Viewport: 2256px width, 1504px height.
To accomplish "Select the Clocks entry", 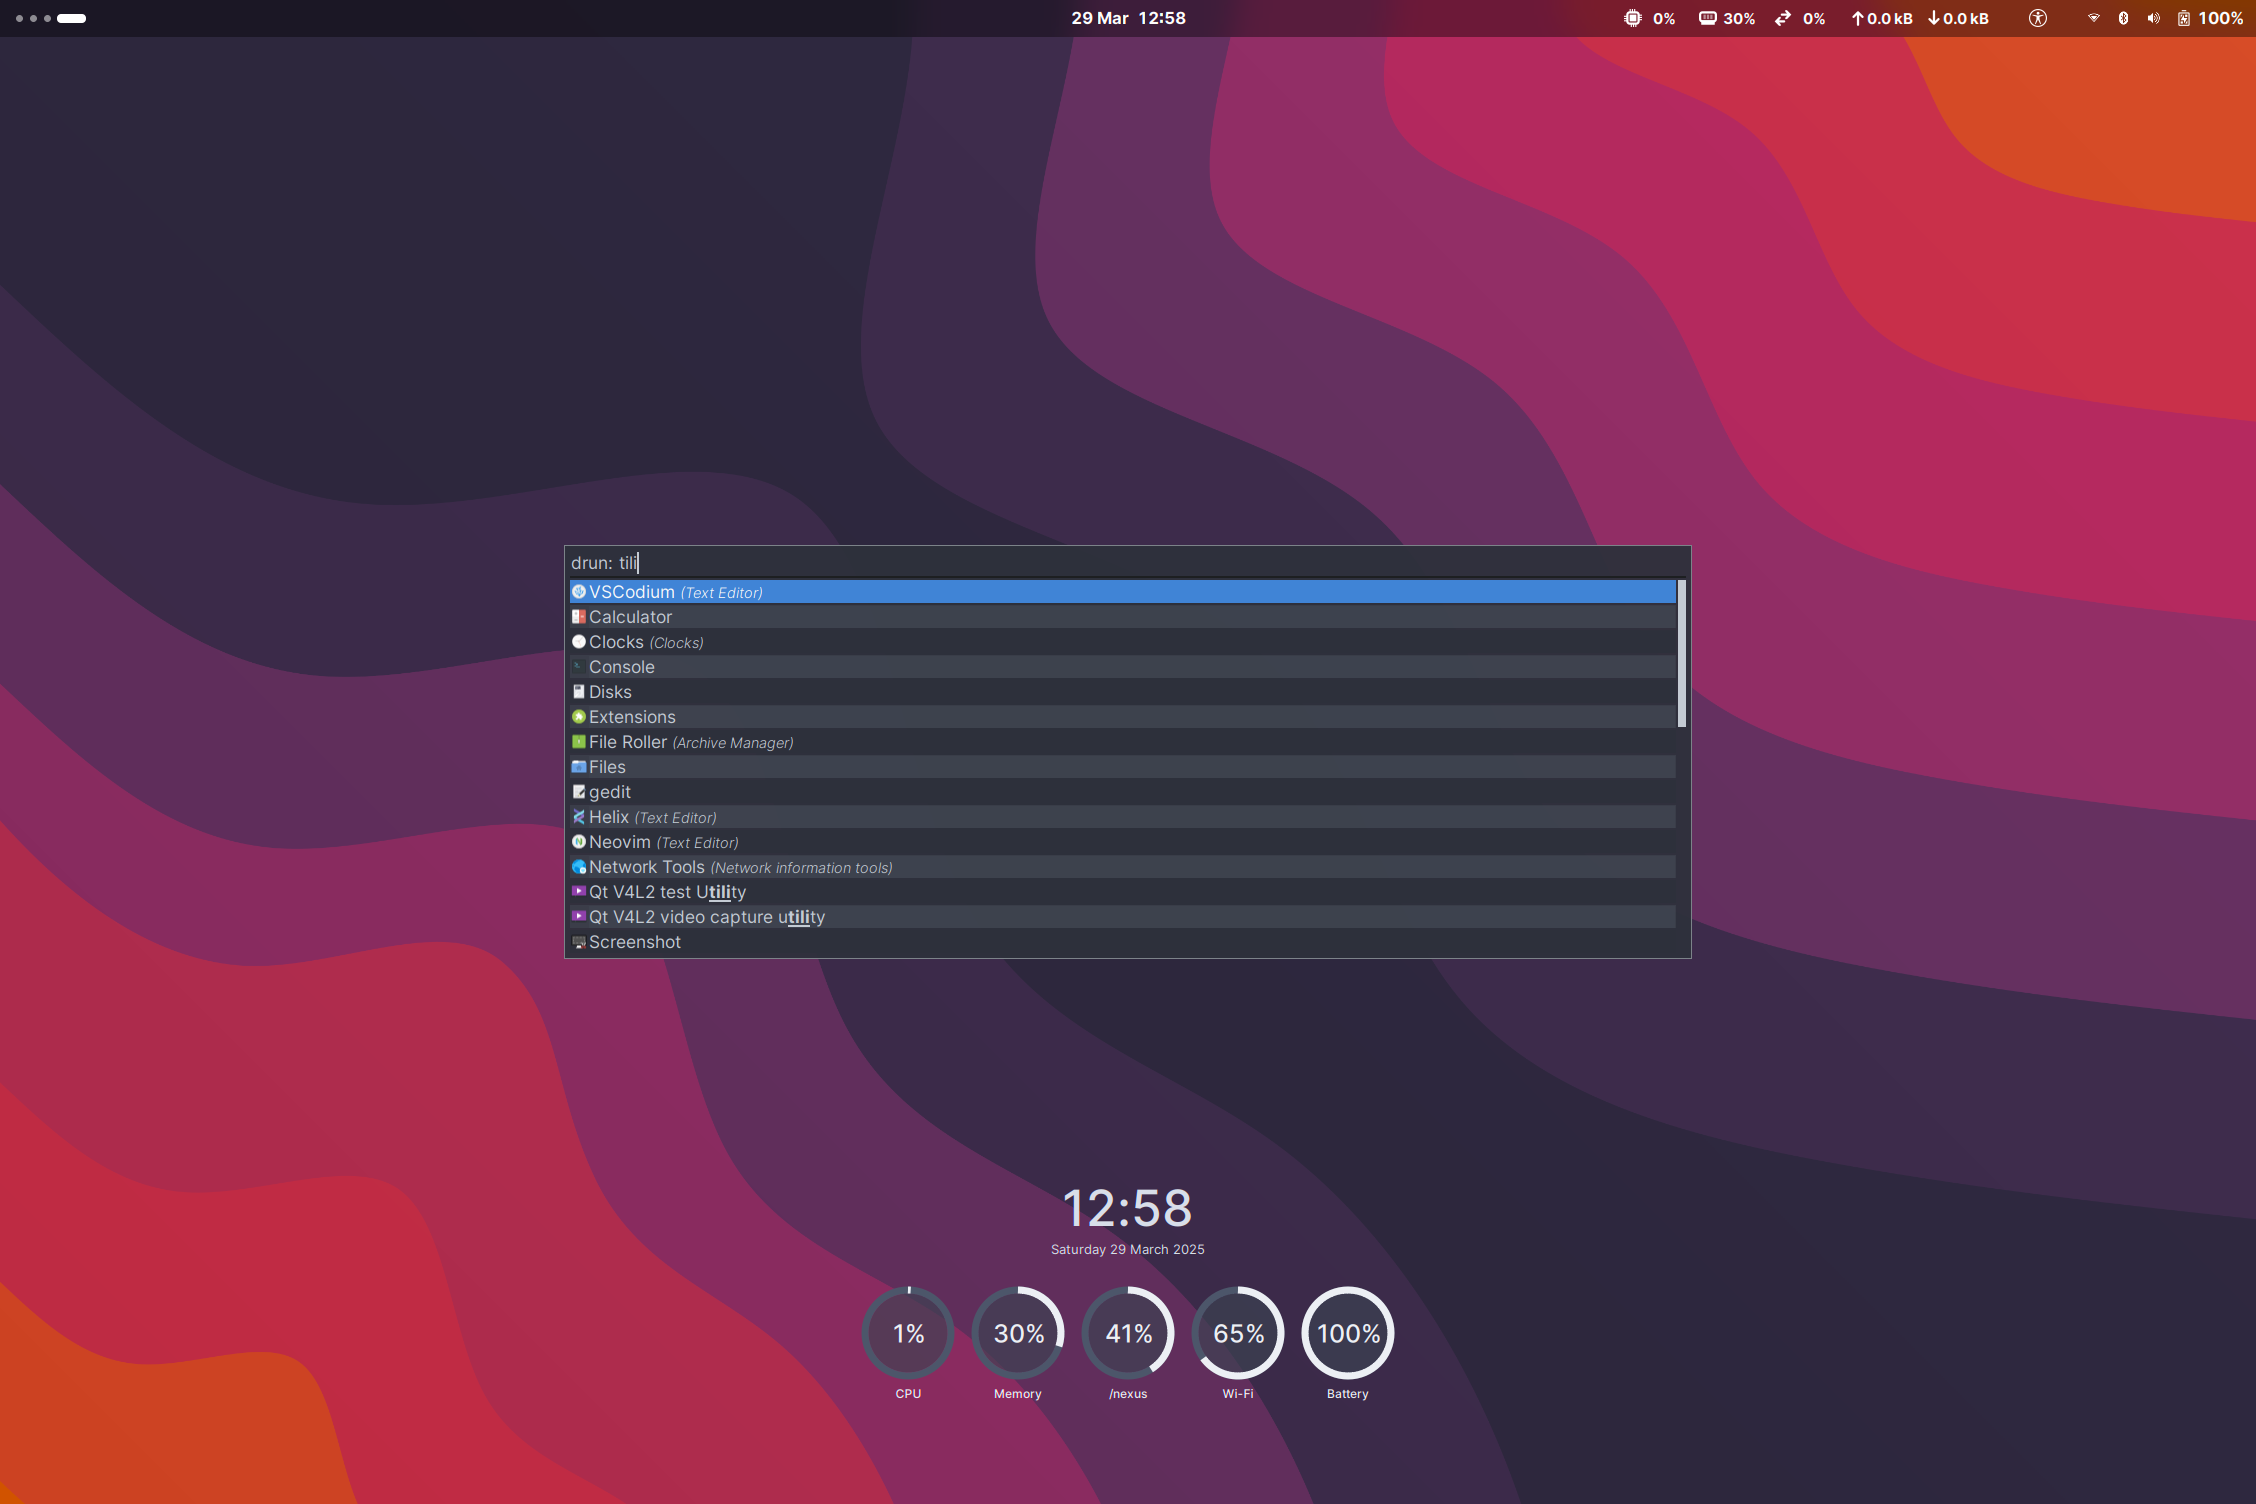I will pos(1122,642).
